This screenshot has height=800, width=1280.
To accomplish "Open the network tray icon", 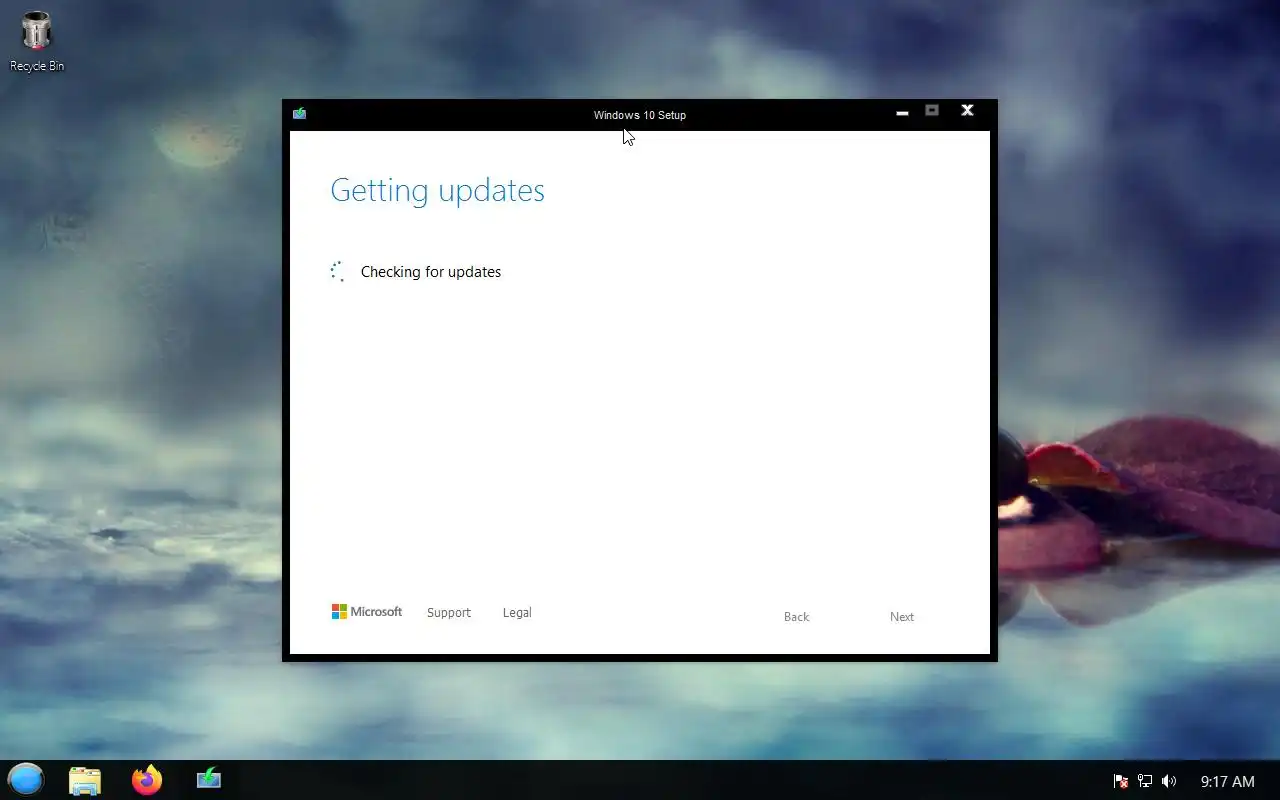I will pos(1145,781).
